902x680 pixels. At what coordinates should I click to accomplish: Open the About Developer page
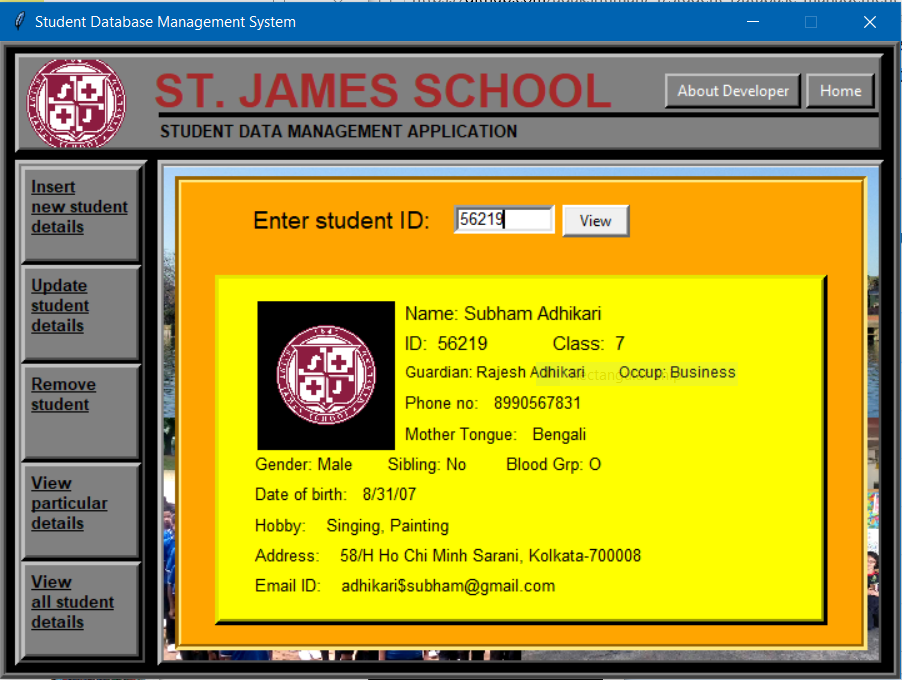coord(732,91)
